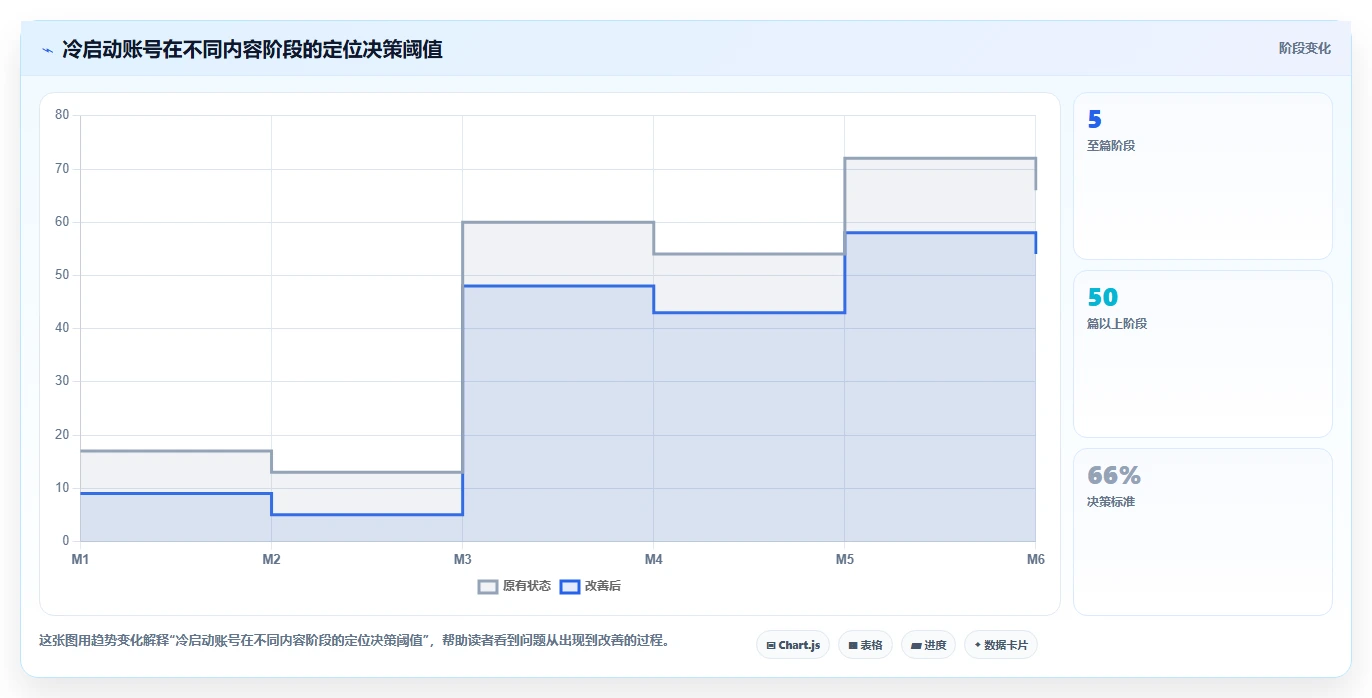Click the 数据卡片 tag button

pos(1001,645)
